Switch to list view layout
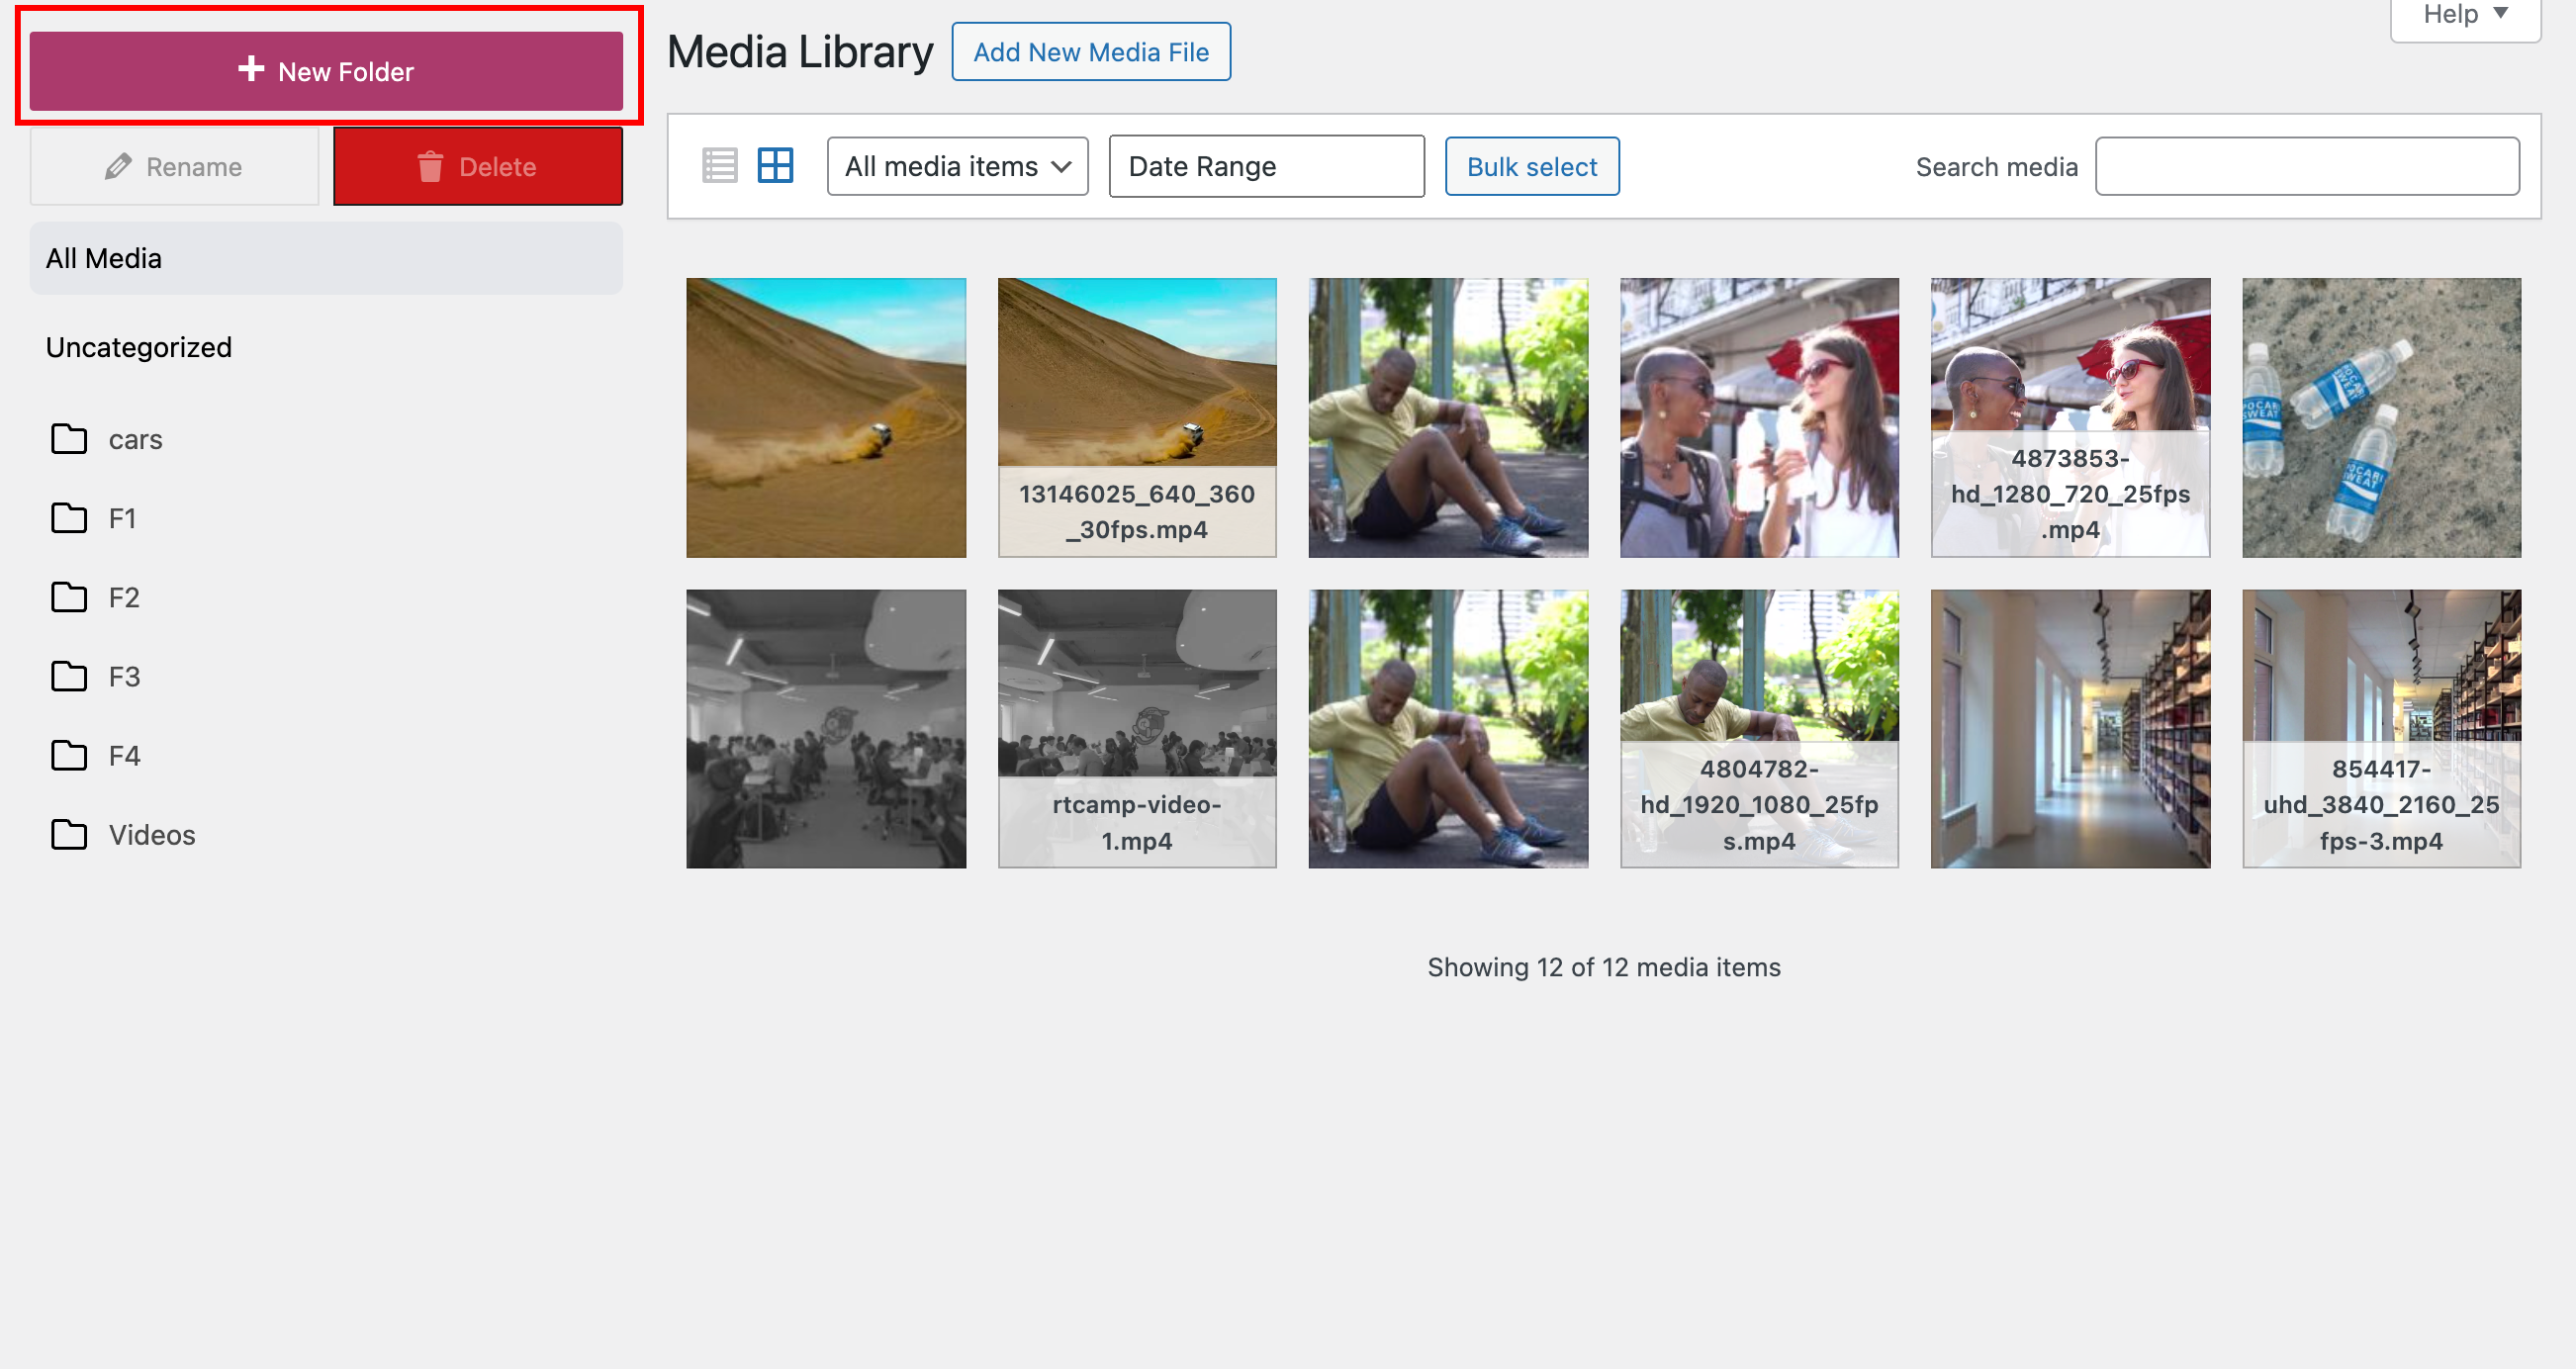Screen dimensions: 2576x1369 coord(719,164)
